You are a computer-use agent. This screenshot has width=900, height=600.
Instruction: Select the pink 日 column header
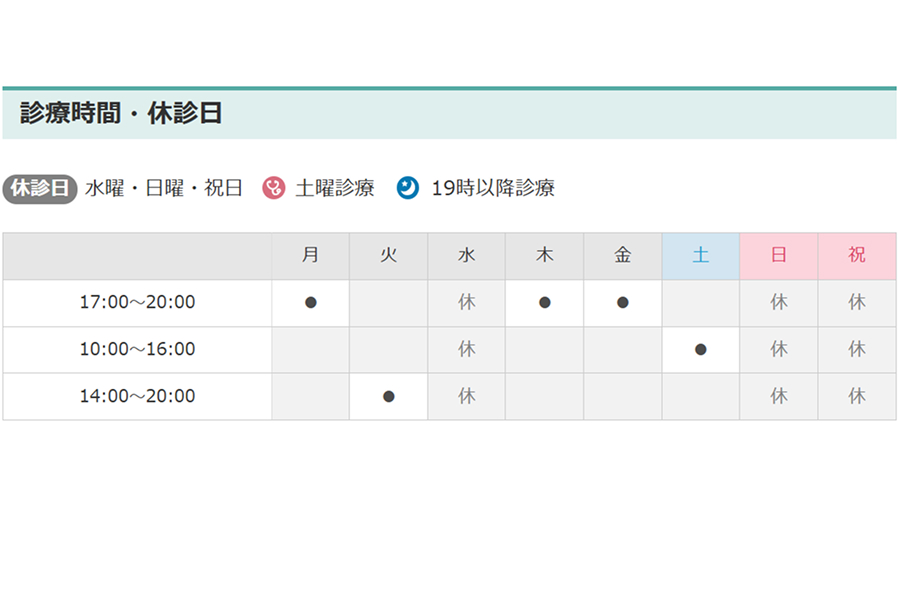tap(778, 256)
